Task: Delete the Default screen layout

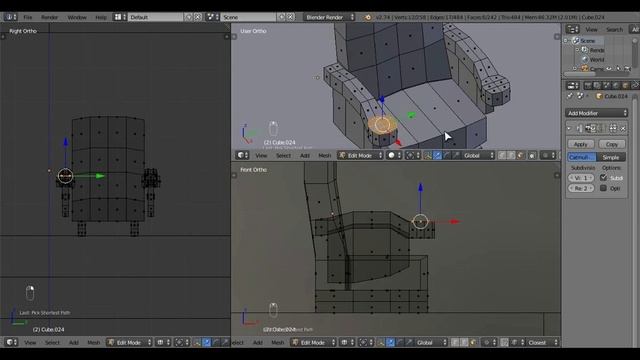Action: tap(198, 17)
